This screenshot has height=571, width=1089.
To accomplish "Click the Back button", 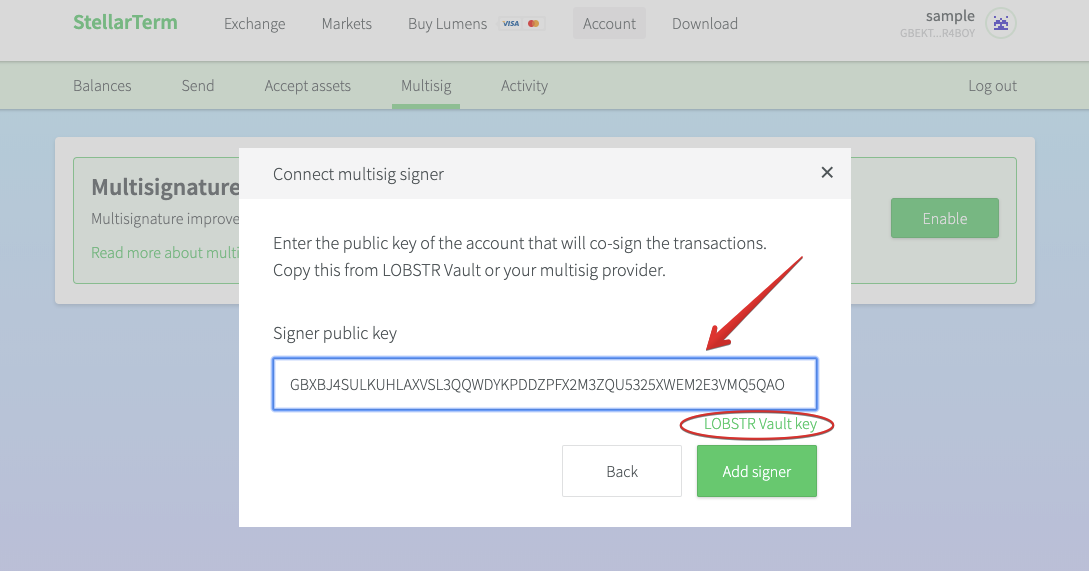I will [x=622, y=471].
